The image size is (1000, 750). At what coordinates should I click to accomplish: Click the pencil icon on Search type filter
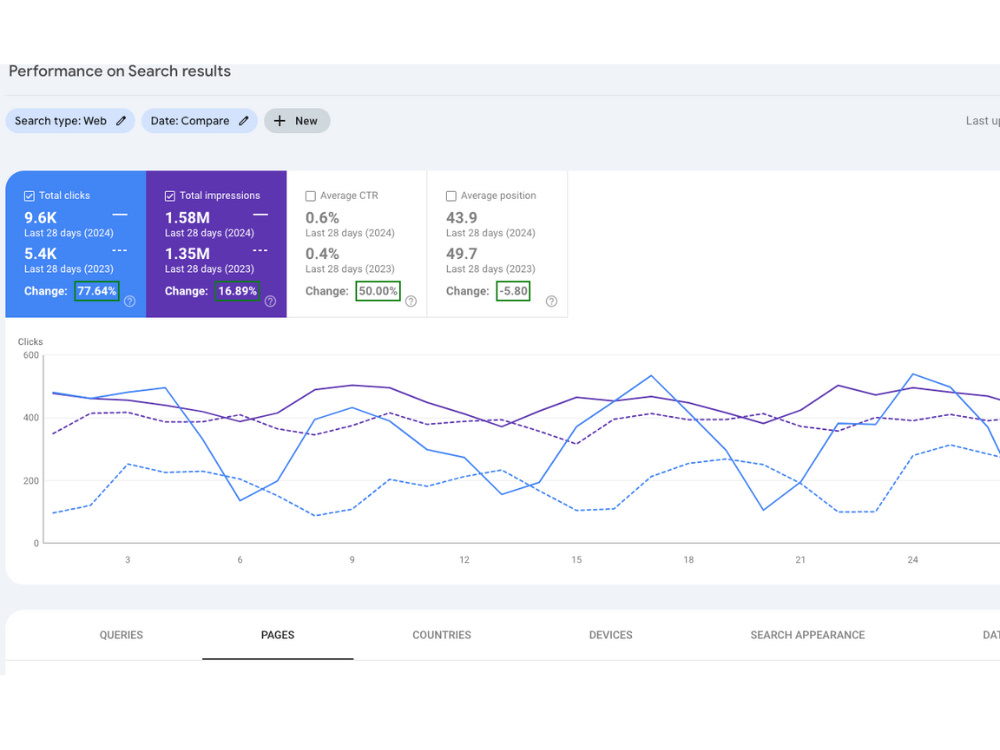[x=121, y=121]
